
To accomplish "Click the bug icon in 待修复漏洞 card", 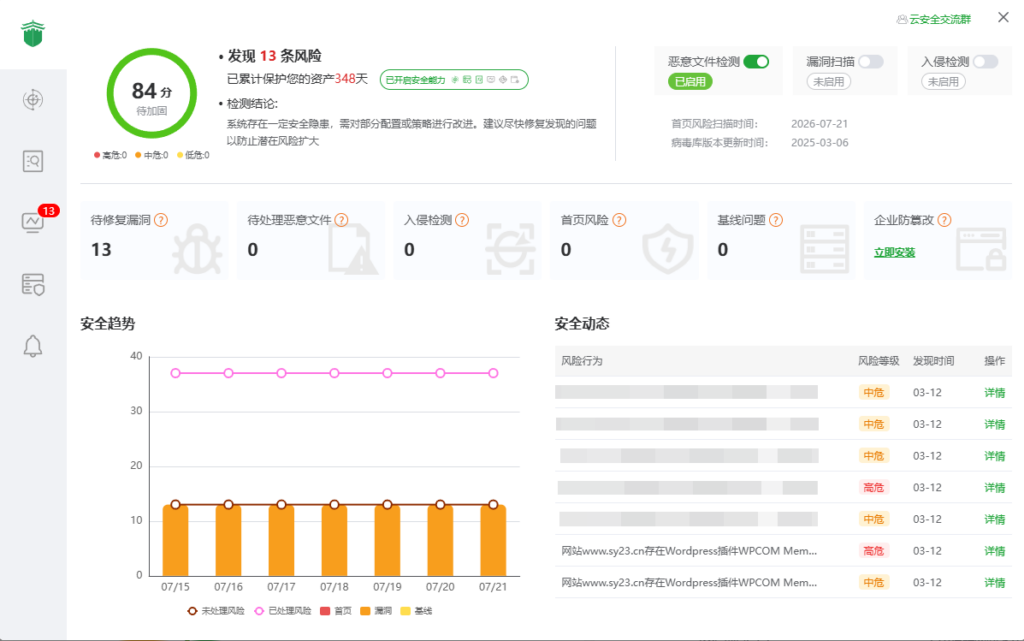I will point(197,249).
